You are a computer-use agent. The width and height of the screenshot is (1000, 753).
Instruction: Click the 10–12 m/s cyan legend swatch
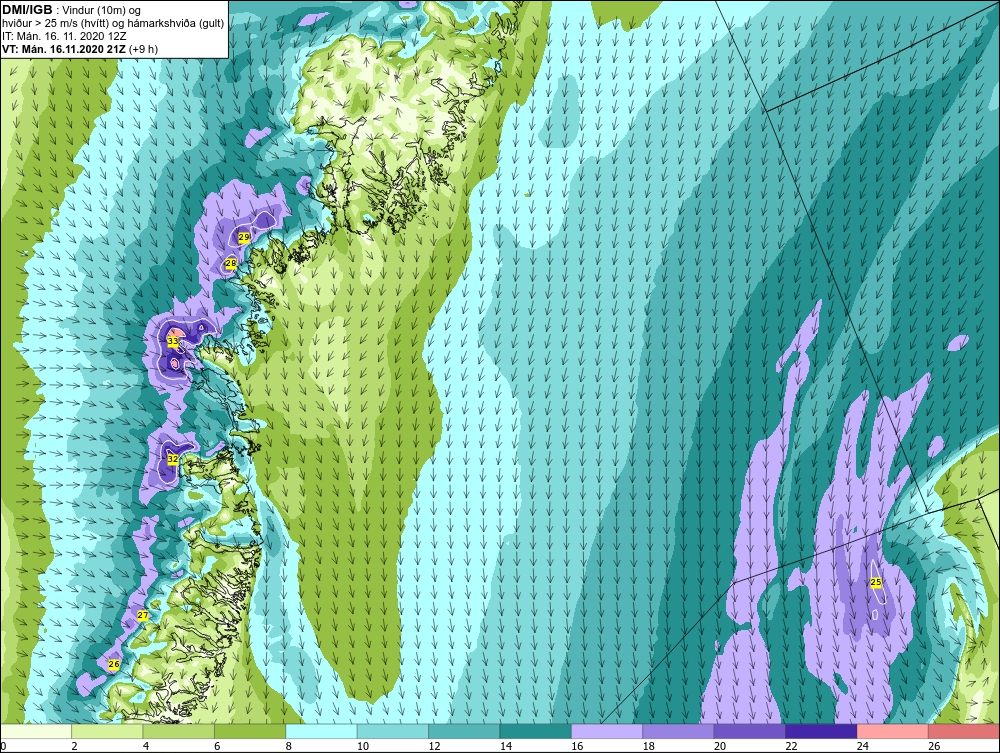393,731
